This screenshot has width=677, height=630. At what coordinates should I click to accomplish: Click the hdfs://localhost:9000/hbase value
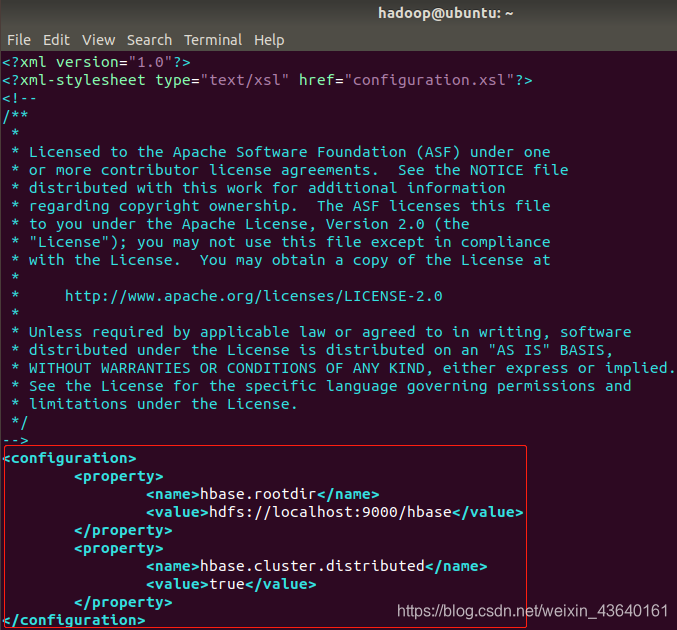pos(330,512)
